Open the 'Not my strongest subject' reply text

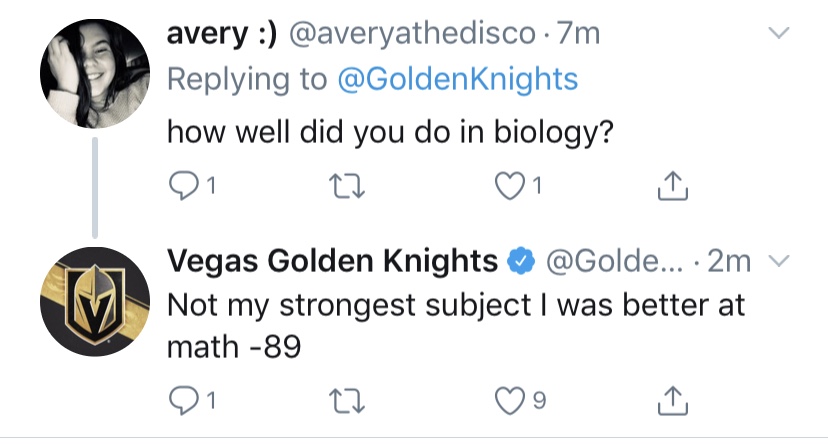456,326
